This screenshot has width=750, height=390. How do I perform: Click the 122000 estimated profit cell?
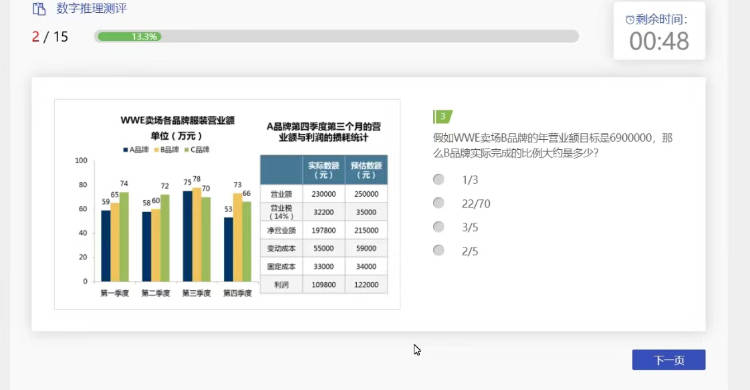(366, 285)
